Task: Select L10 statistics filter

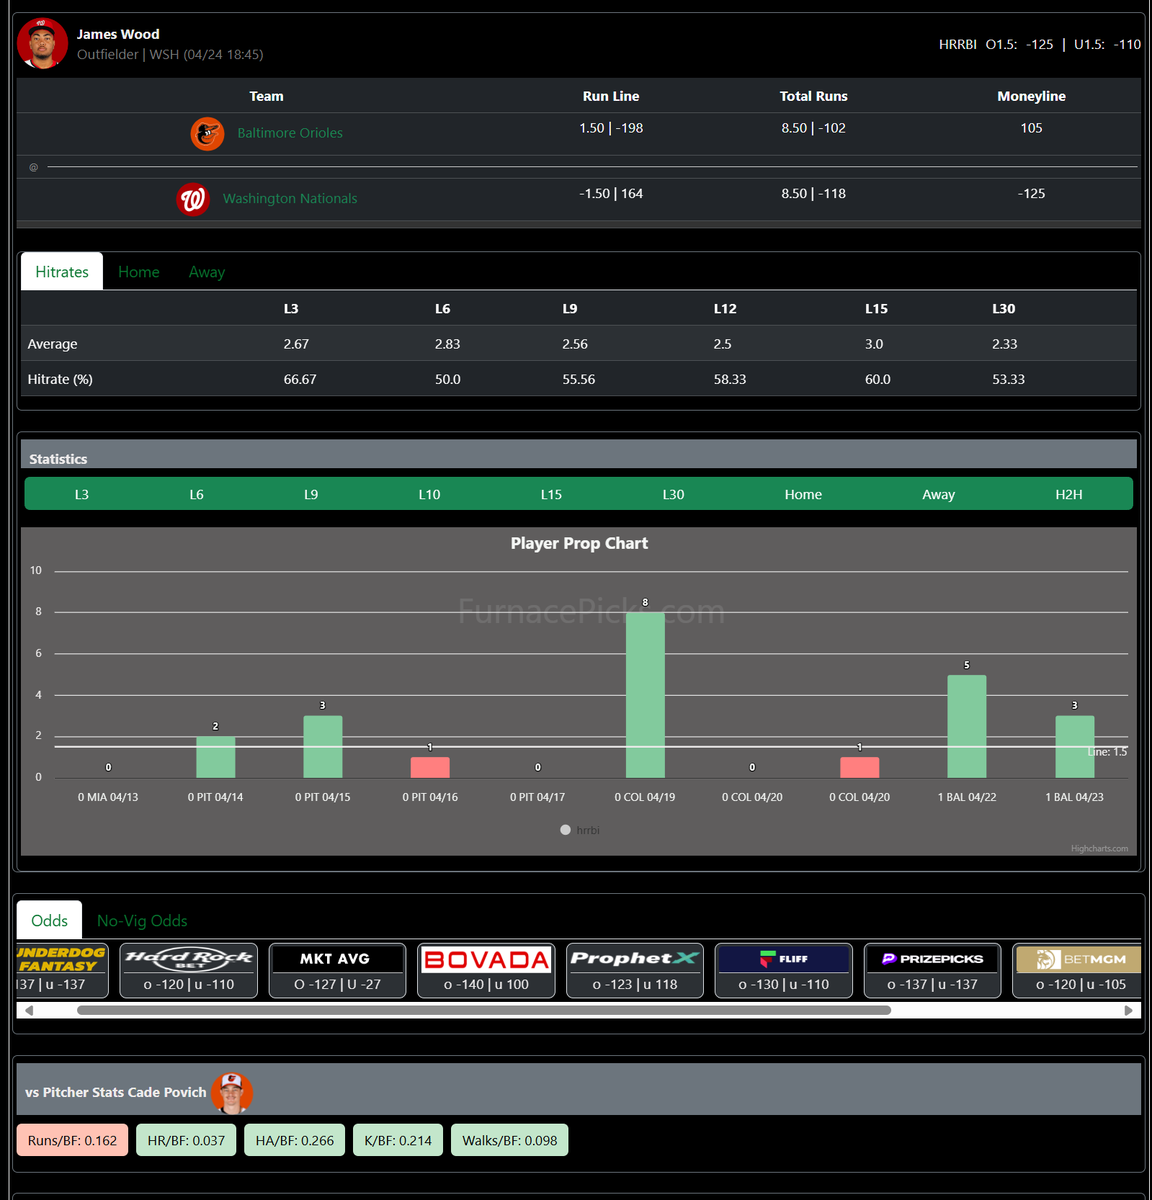Action: click(429, 494)
